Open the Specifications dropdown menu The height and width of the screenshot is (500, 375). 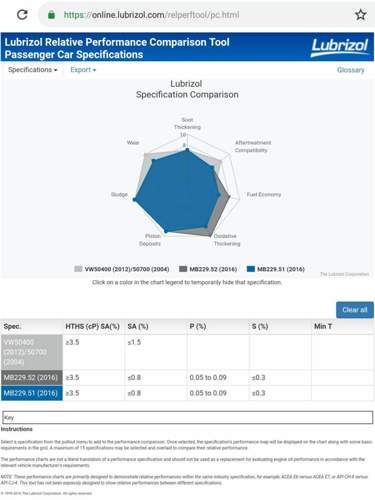click(x=33, y=70)
